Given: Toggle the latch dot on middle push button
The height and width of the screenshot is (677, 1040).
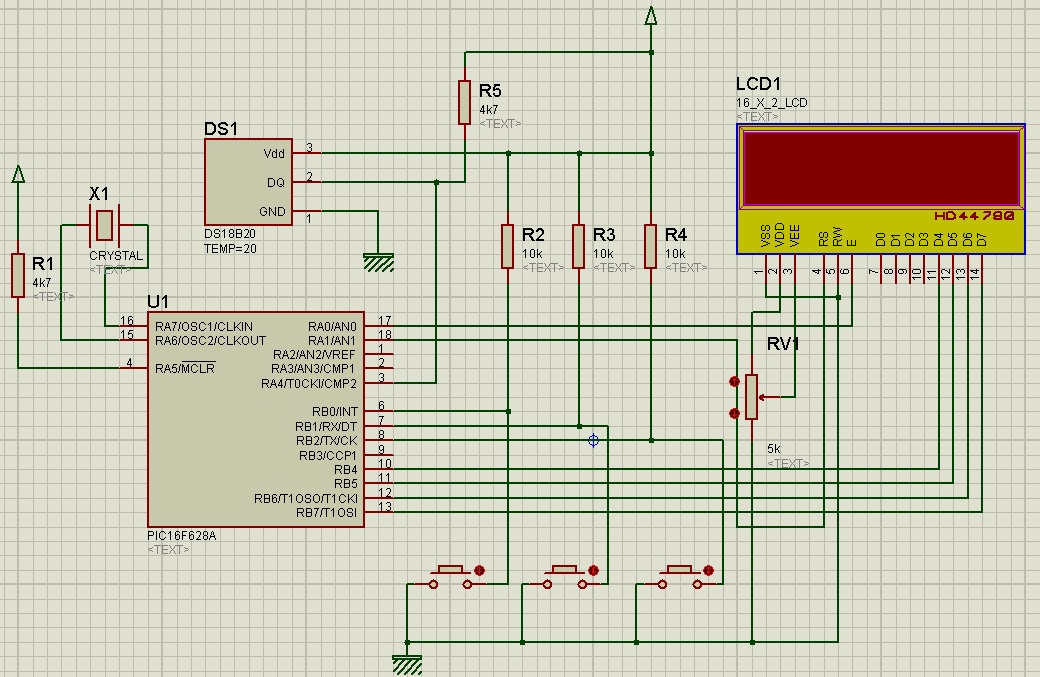Looking at the screenshot, I should pos(595,570).
